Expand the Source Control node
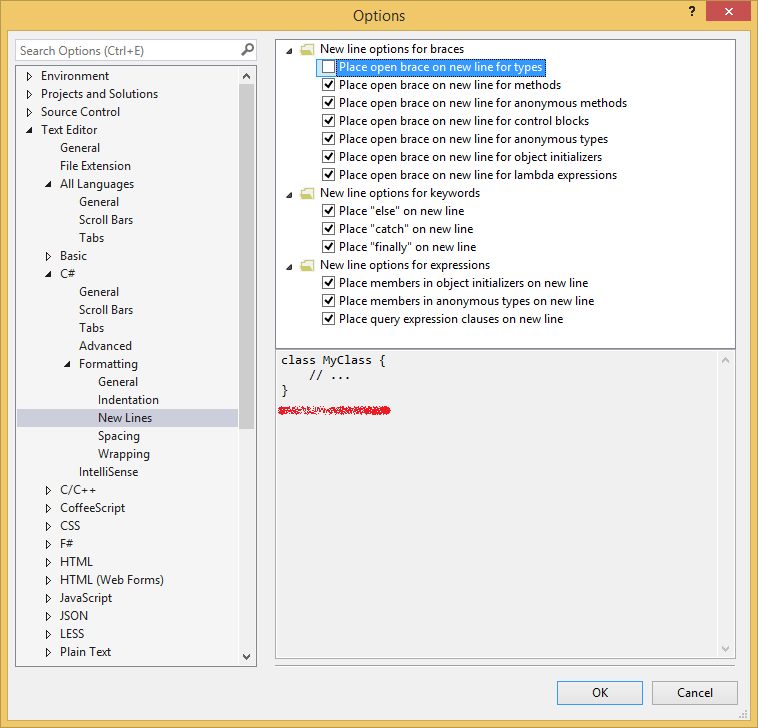The width and height of the screenshot is (758, 728). [29, 112]
